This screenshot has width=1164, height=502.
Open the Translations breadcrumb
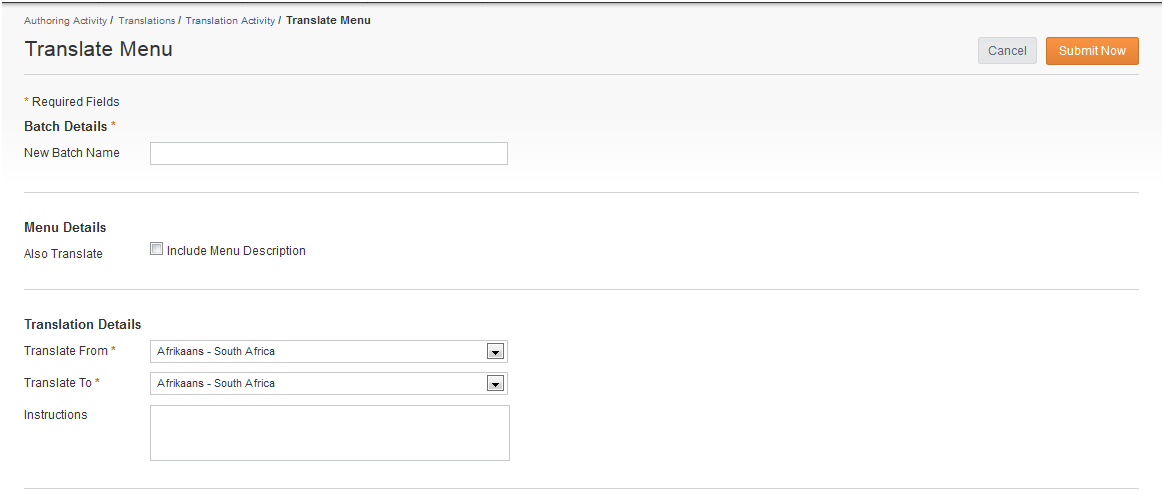[146, 21]
